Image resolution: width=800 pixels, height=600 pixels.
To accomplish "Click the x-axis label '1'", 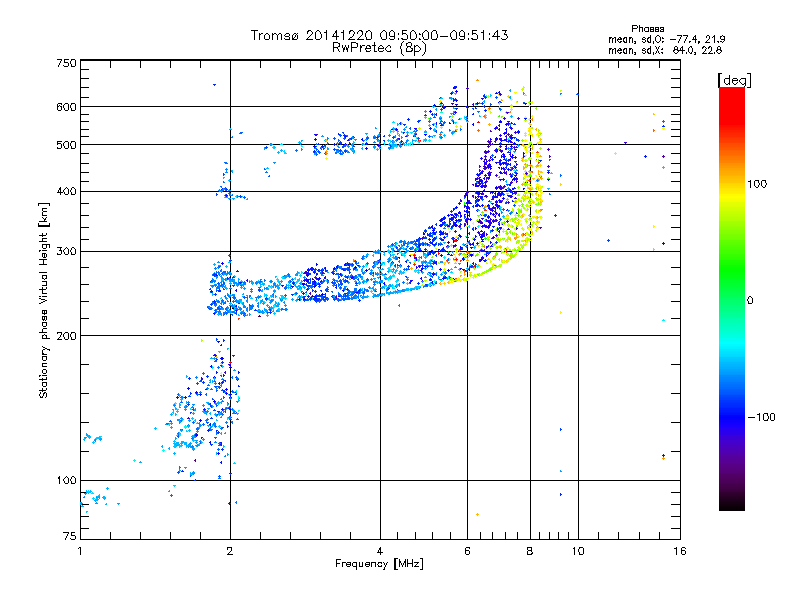I will tap(80, 551).
